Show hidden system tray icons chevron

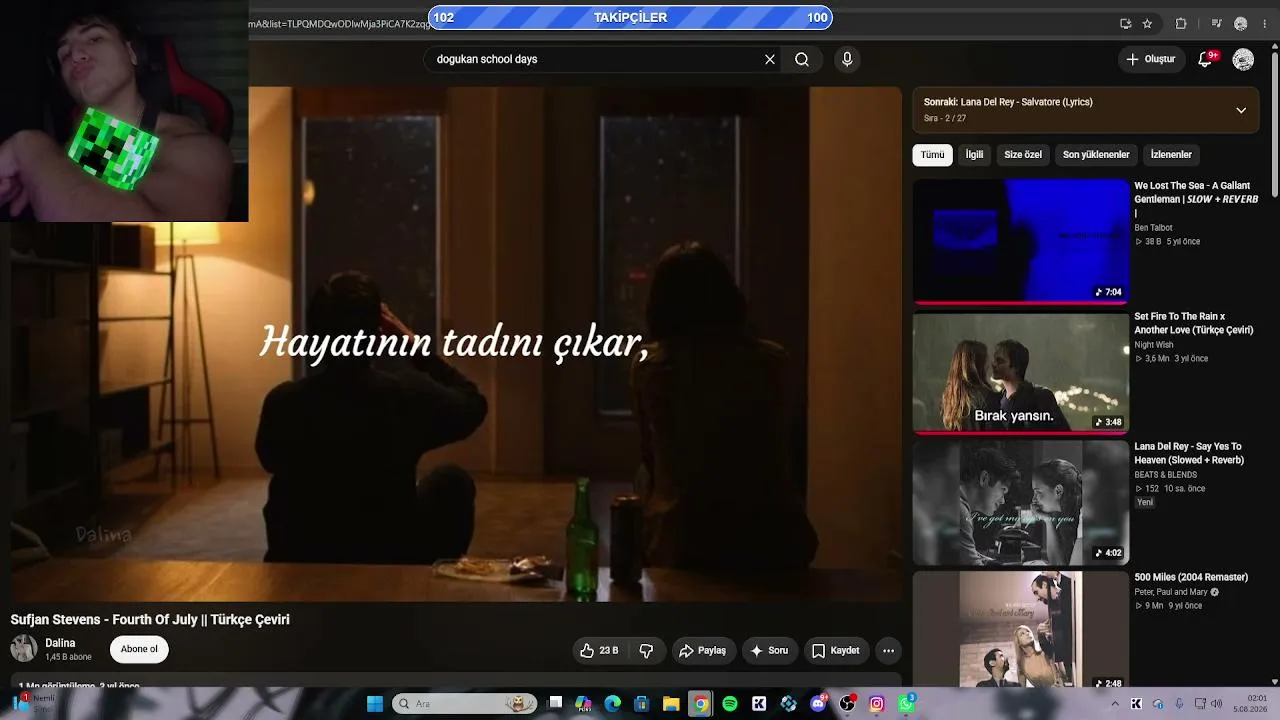click(x=1115, y=704)
